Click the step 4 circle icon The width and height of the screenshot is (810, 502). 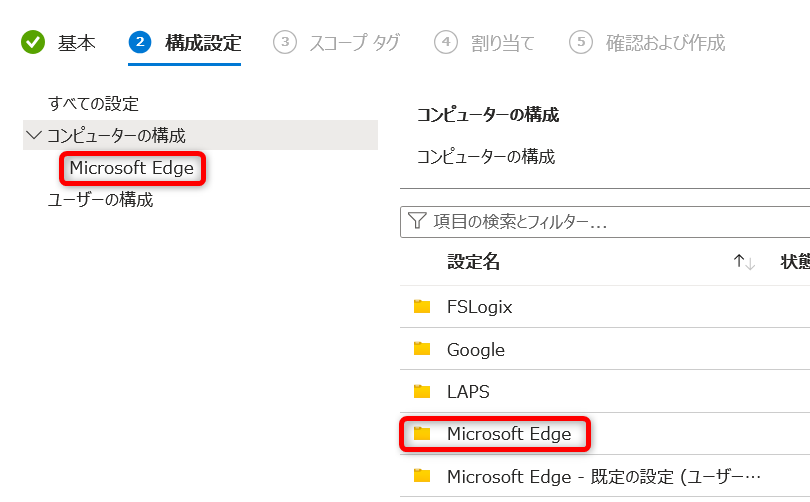coord(446,42)
